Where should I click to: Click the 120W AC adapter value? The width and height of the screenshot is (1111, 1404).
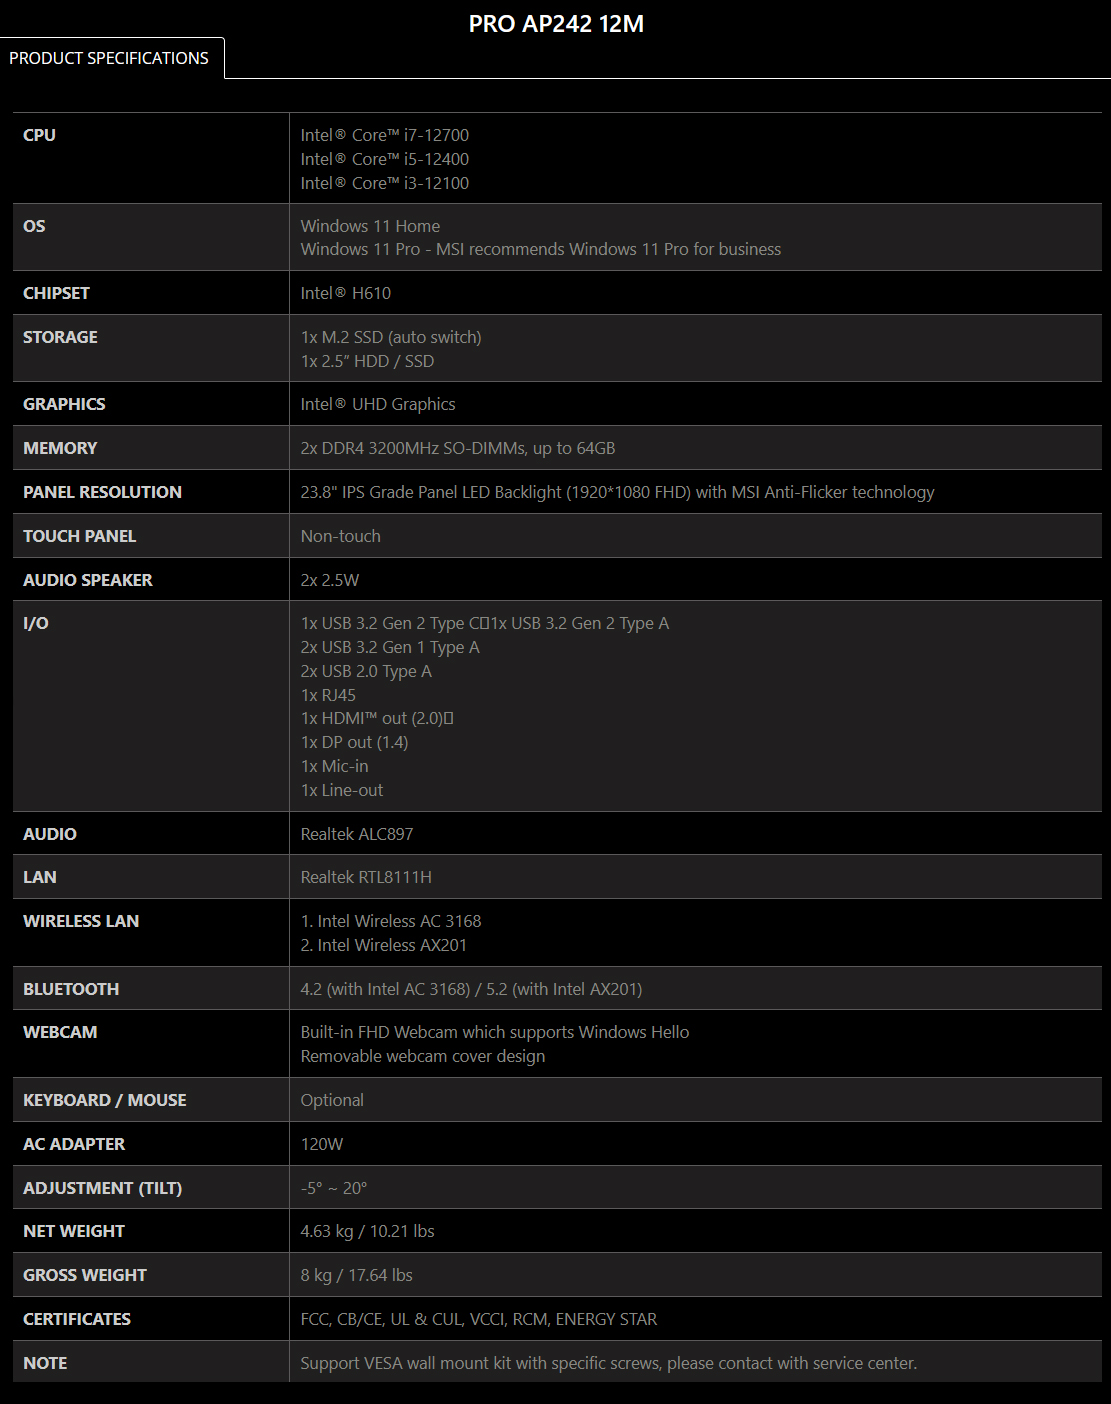(x=321, y=1144)
